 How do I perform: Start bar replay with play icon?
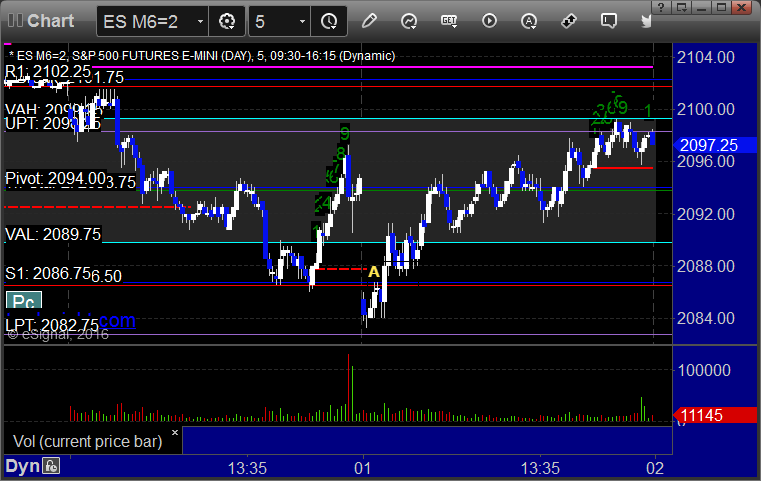[x=489, y=21]
